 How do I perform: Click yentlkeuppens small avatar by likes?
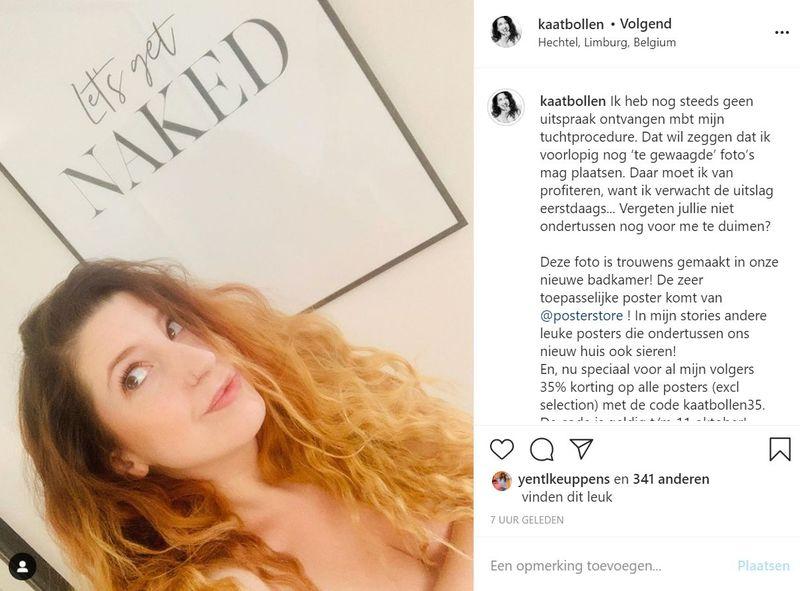point(502,481)
